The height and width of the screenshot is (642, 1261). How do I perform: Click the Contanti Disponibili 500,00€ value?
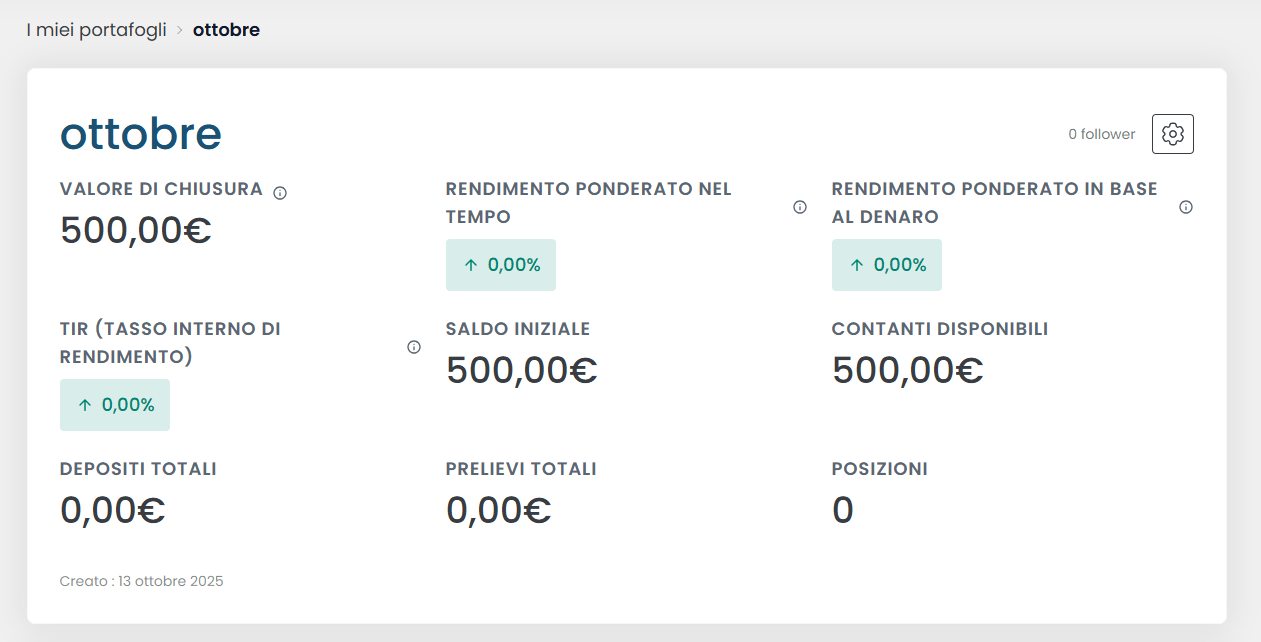click(908, 370)
